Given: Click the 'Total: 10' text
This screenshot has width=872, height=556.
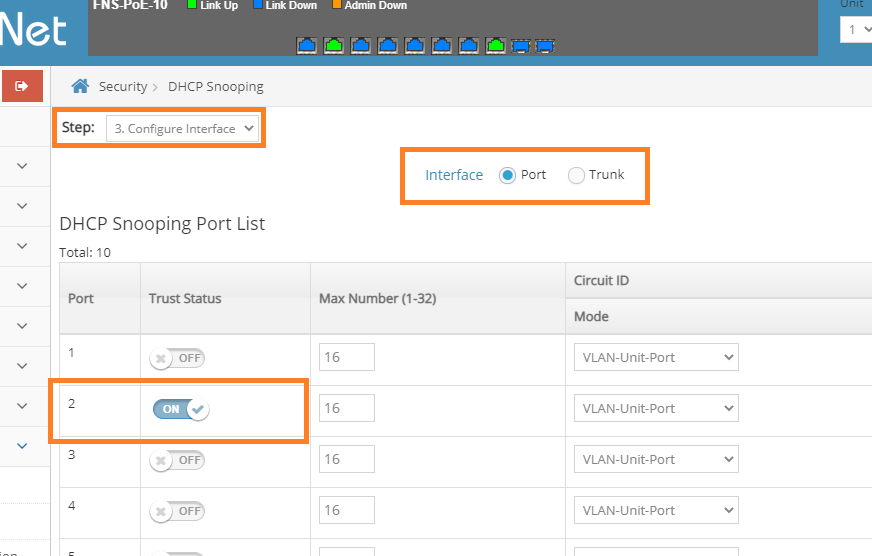Looking at the screenshot, I should [85, 252].
